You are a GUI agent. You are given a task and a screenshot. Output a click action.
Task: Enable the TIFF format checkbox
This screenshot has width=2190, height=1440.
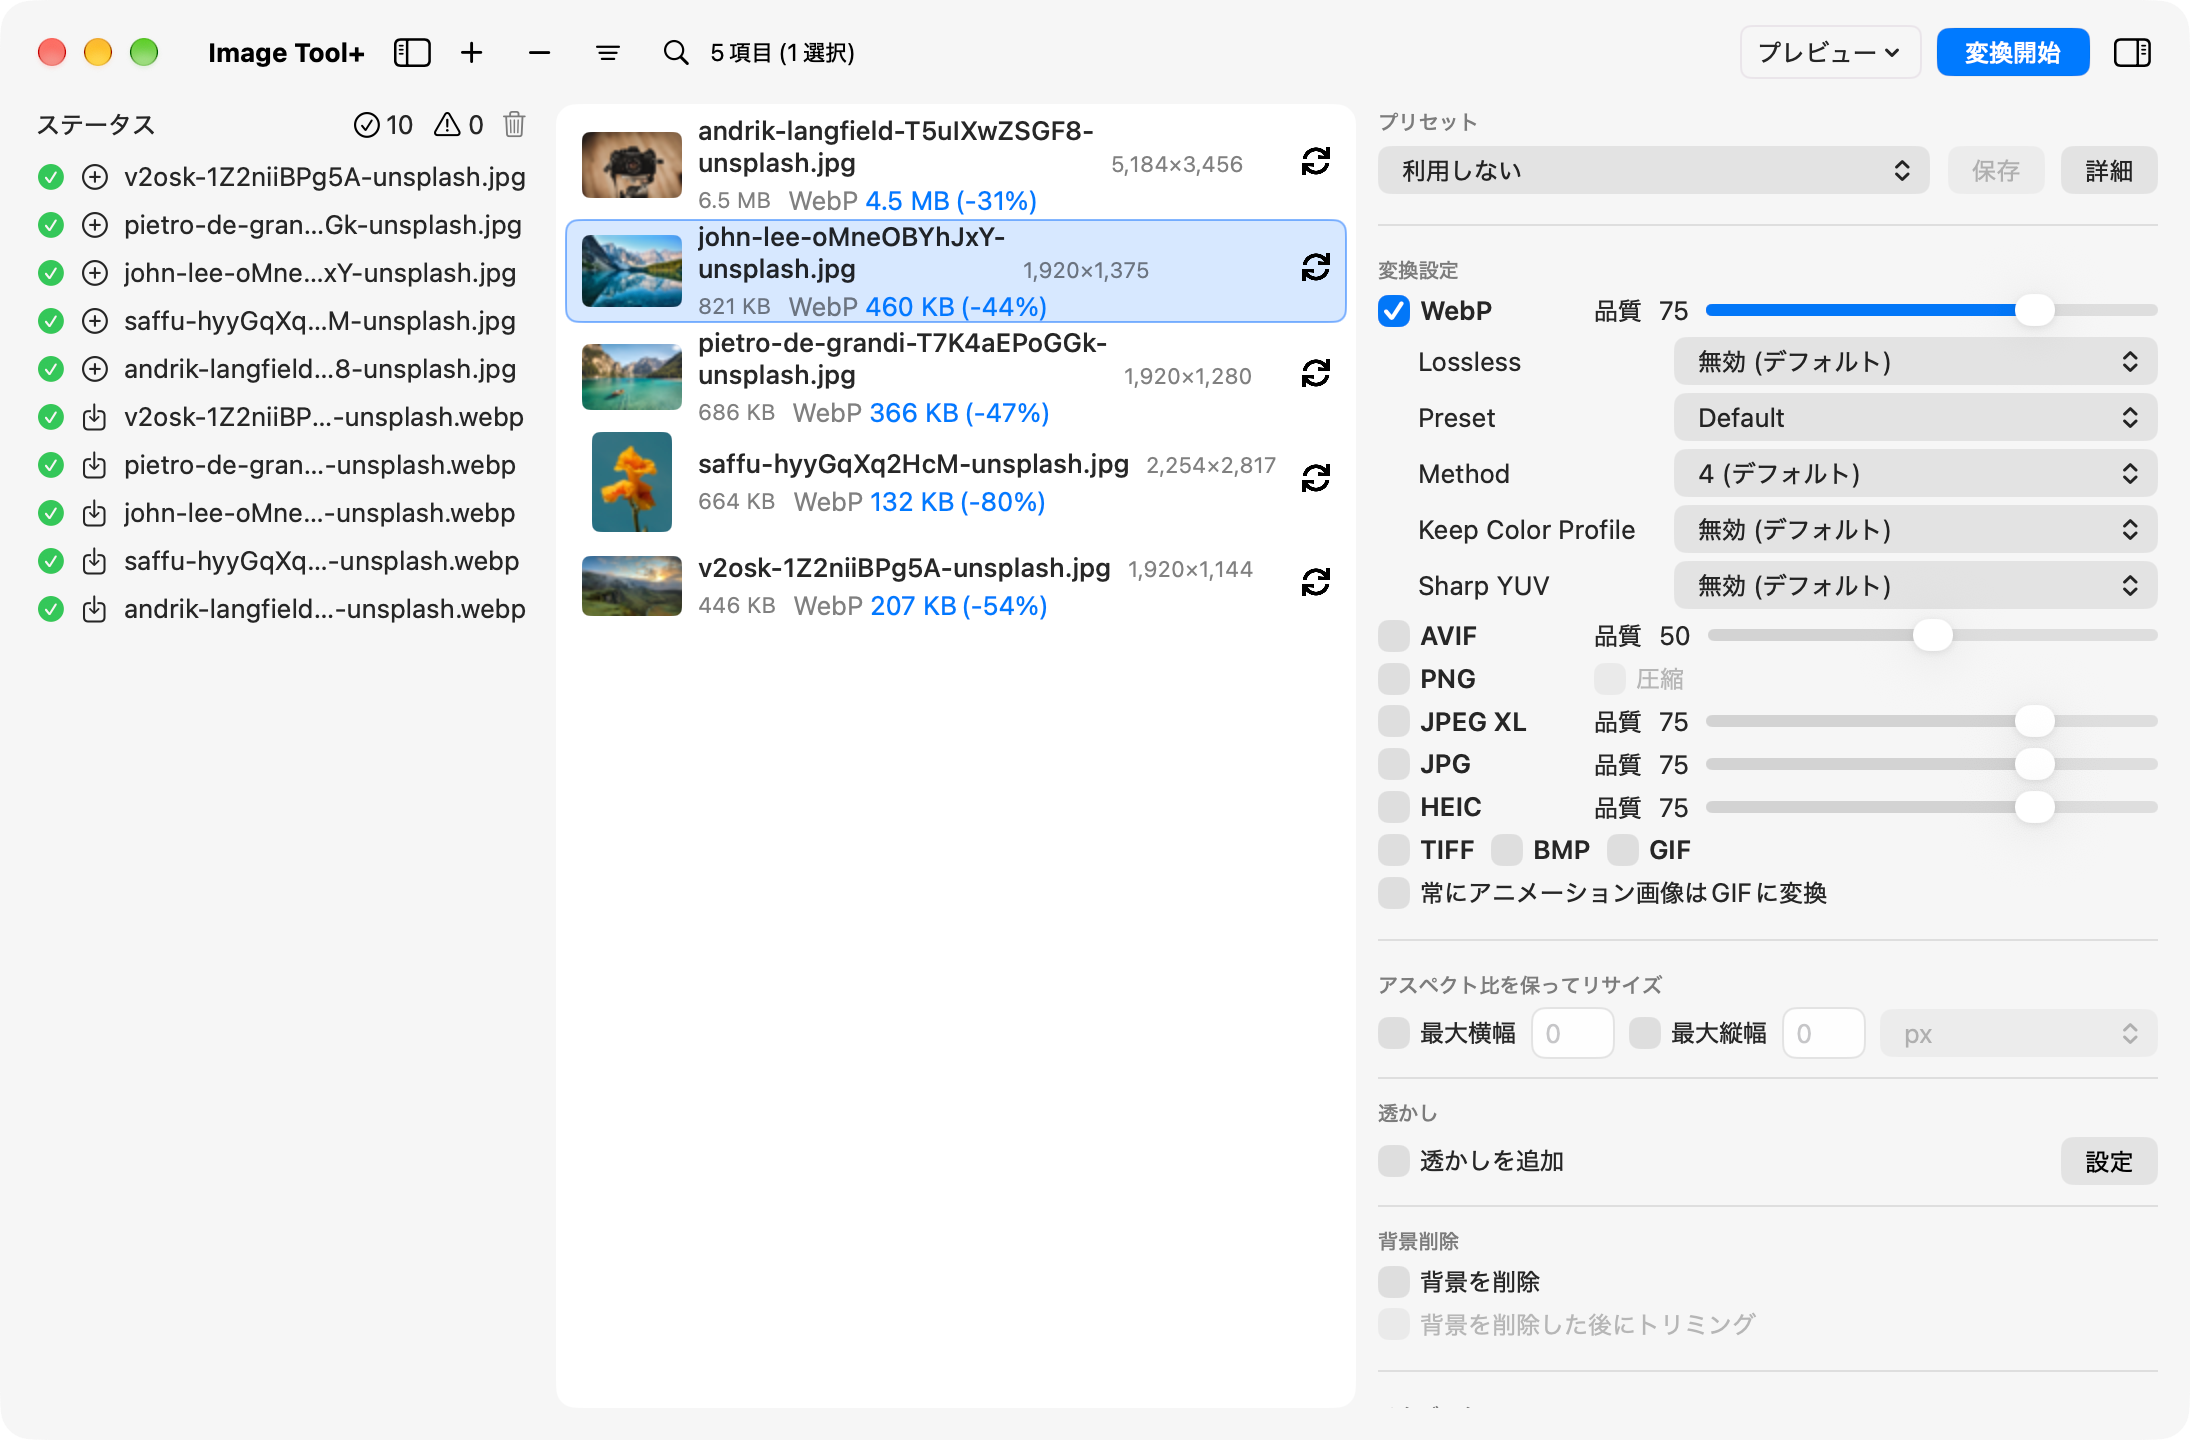pyautogui.click(x=1394, y=850)
